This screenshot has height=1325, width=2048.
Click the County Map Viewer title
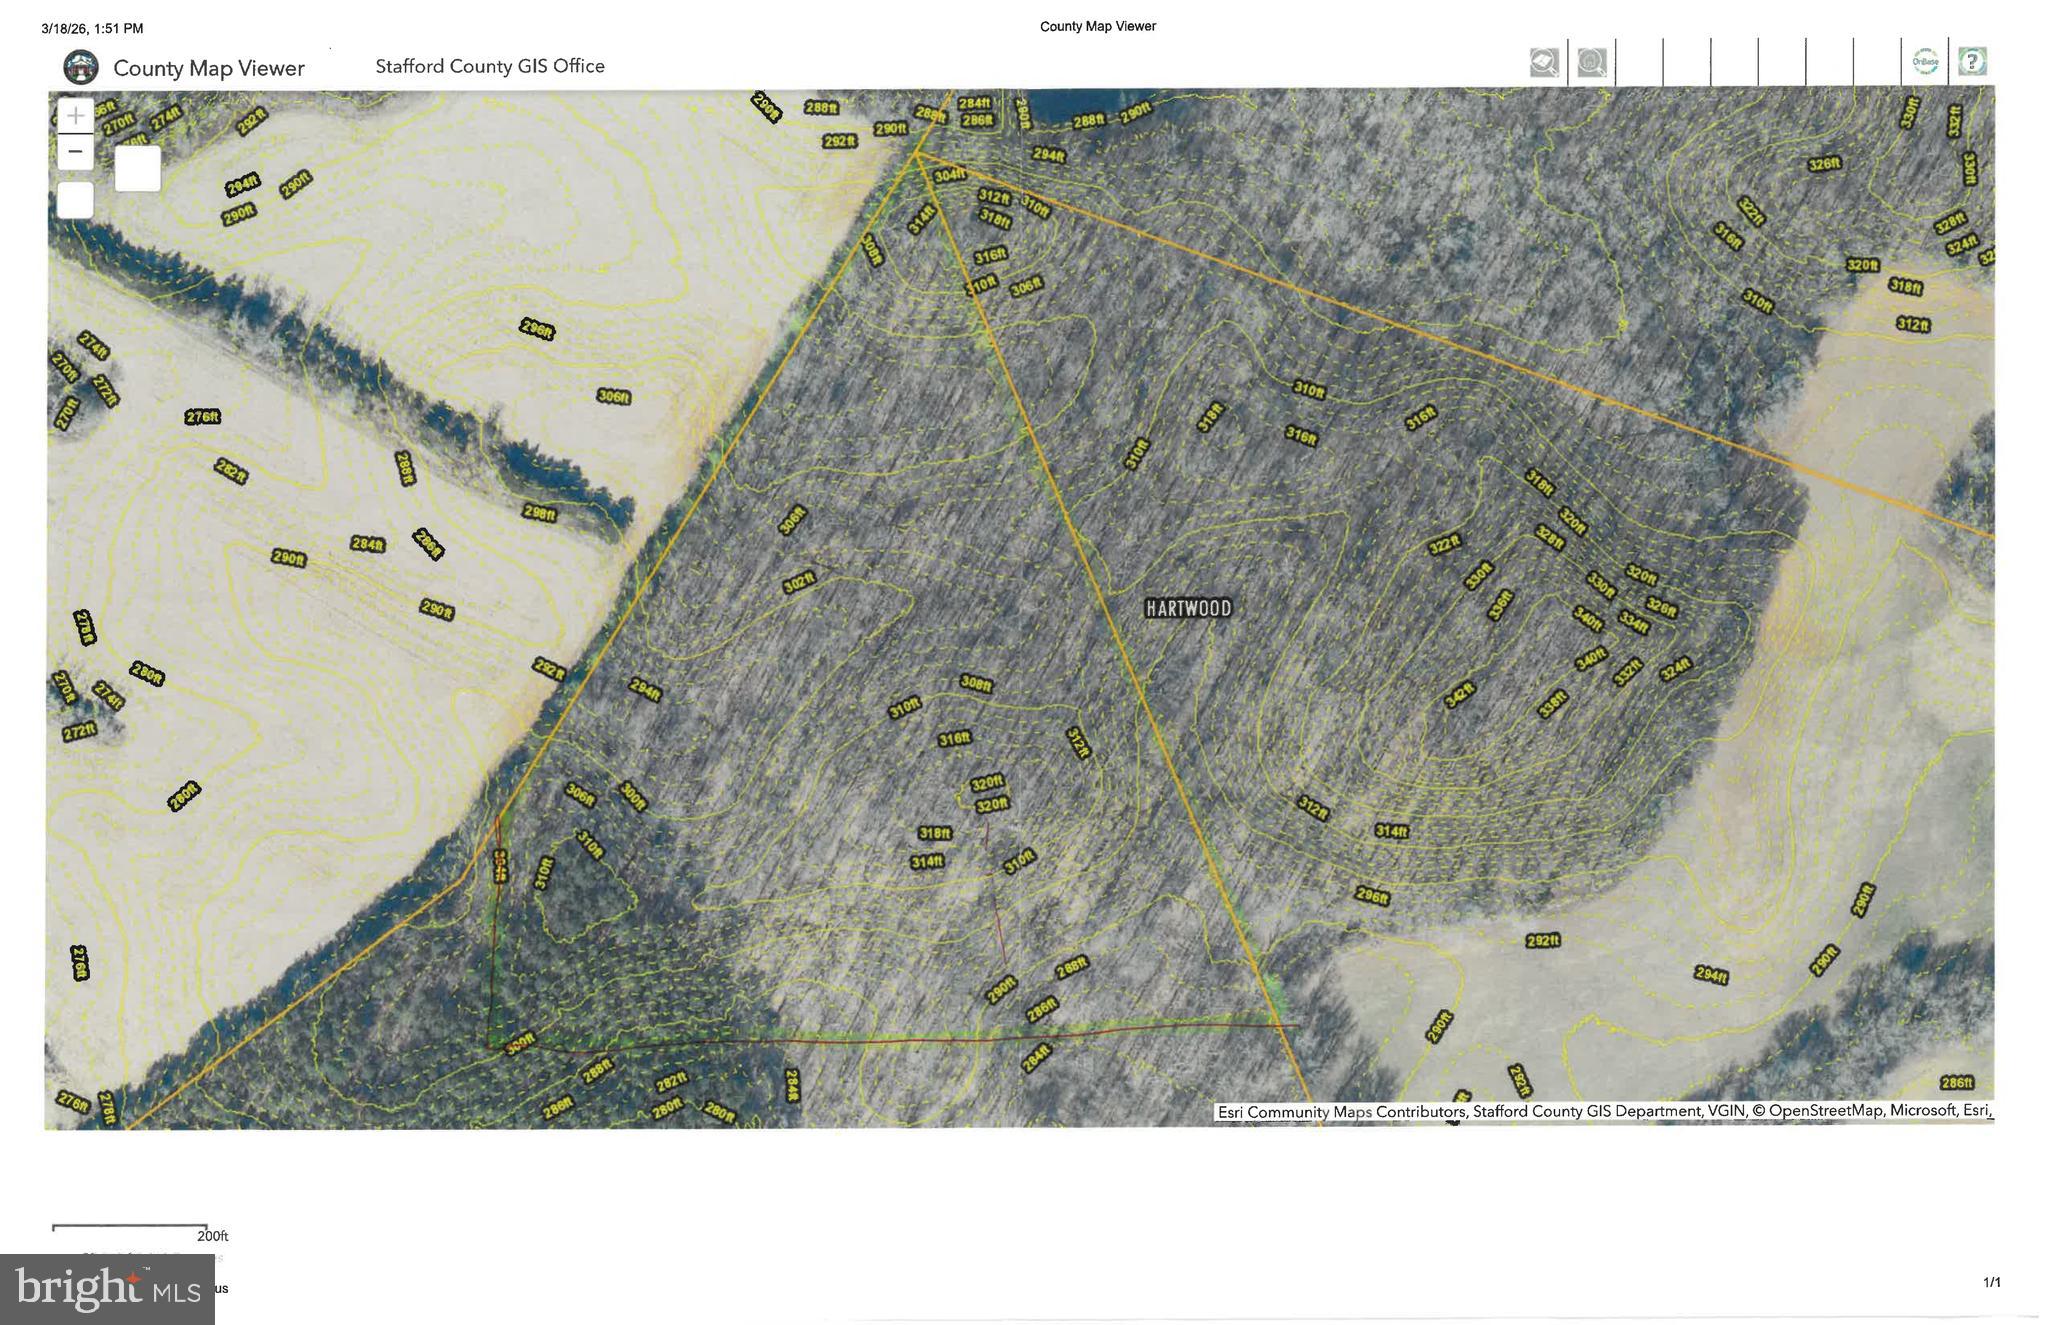coord(209,68)
